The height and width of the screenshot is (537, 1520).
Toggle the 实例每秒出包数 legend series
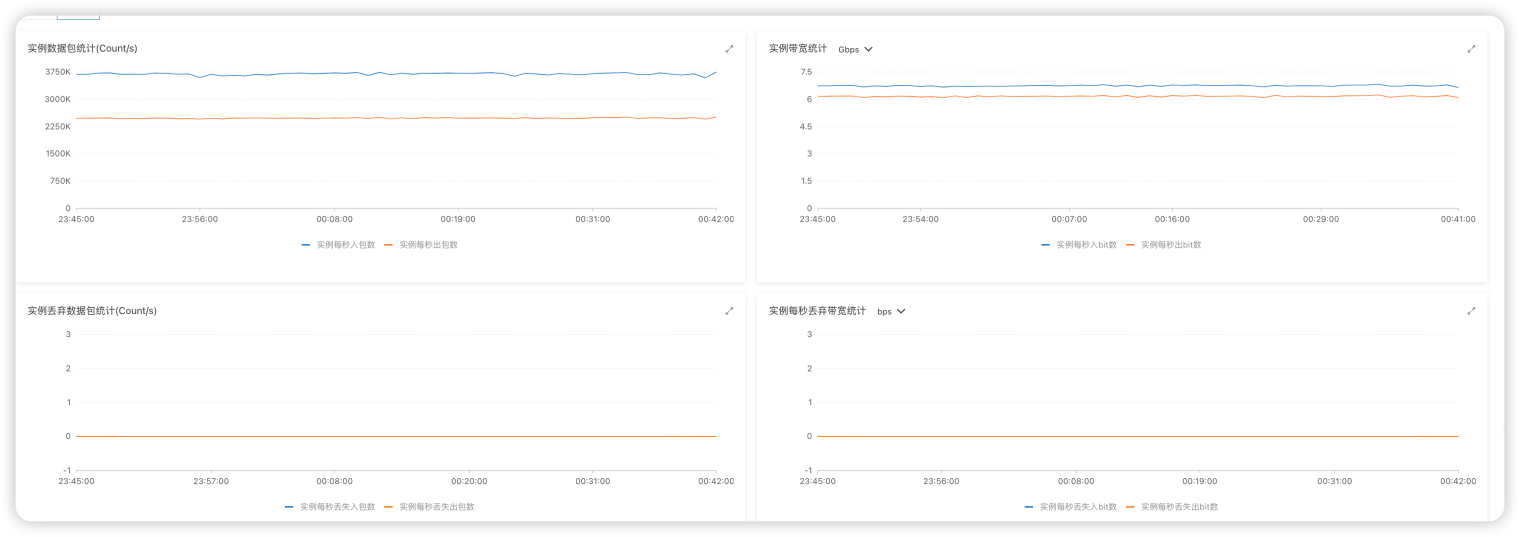(x=421, y=244)
